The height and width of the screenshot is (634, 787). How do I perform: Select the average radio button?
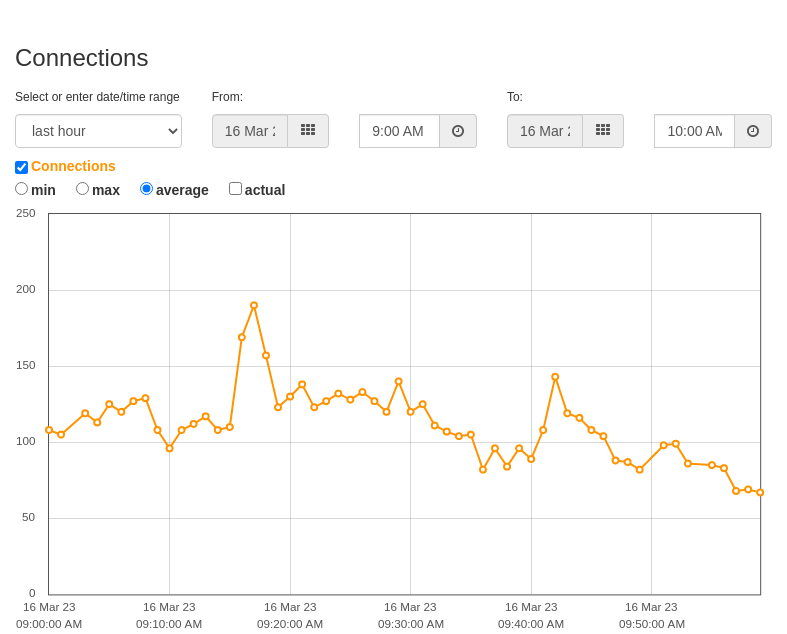146,189
